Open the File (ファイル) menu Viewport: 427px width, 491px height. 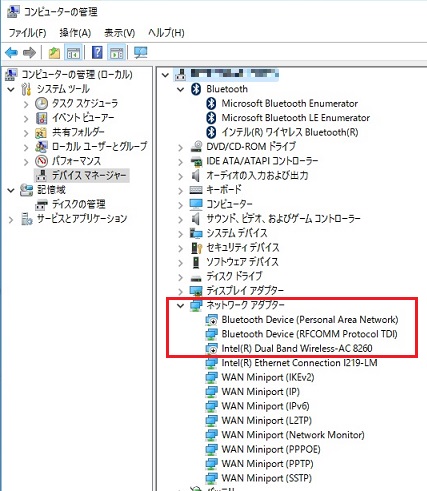tap(27, 33)
